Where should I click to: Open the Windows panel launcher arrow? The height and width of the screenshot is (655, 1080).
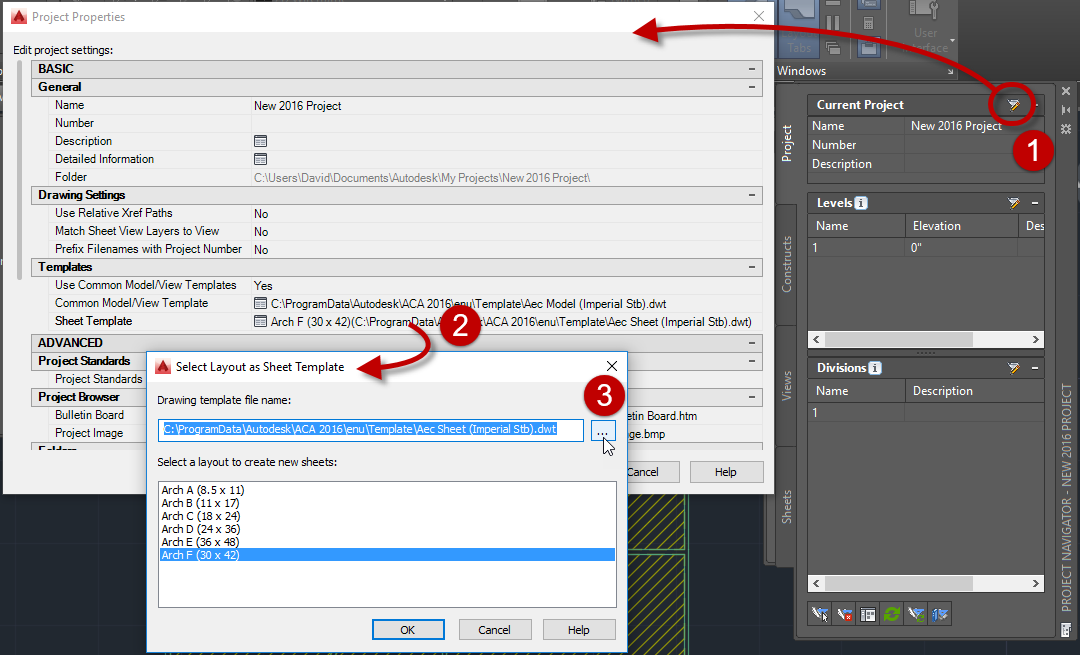tap(948, 70)
